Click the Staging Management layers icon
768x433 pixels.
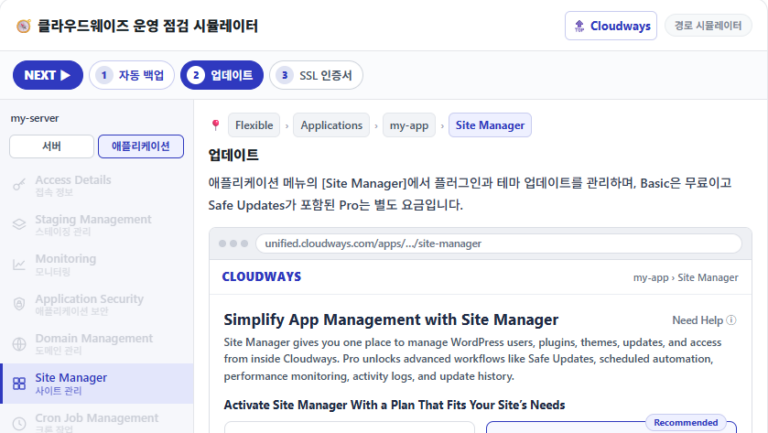19,224
